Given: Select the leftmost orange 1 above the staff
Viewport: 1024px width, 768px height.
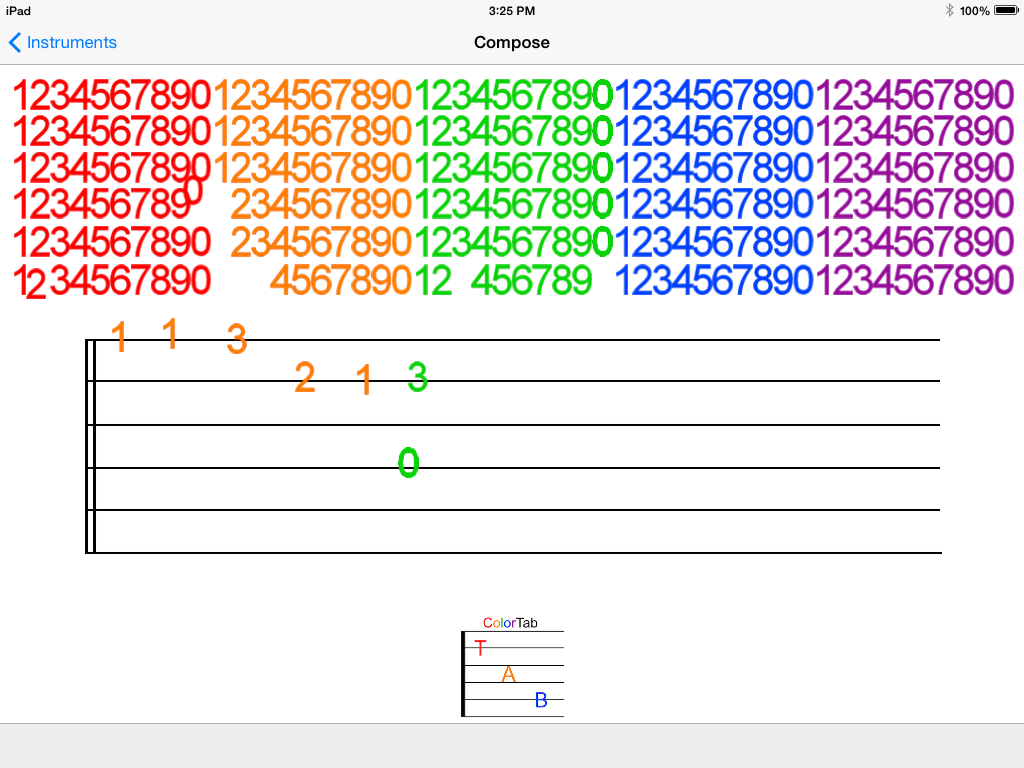Looking at the screenshot, I should 120,337.
